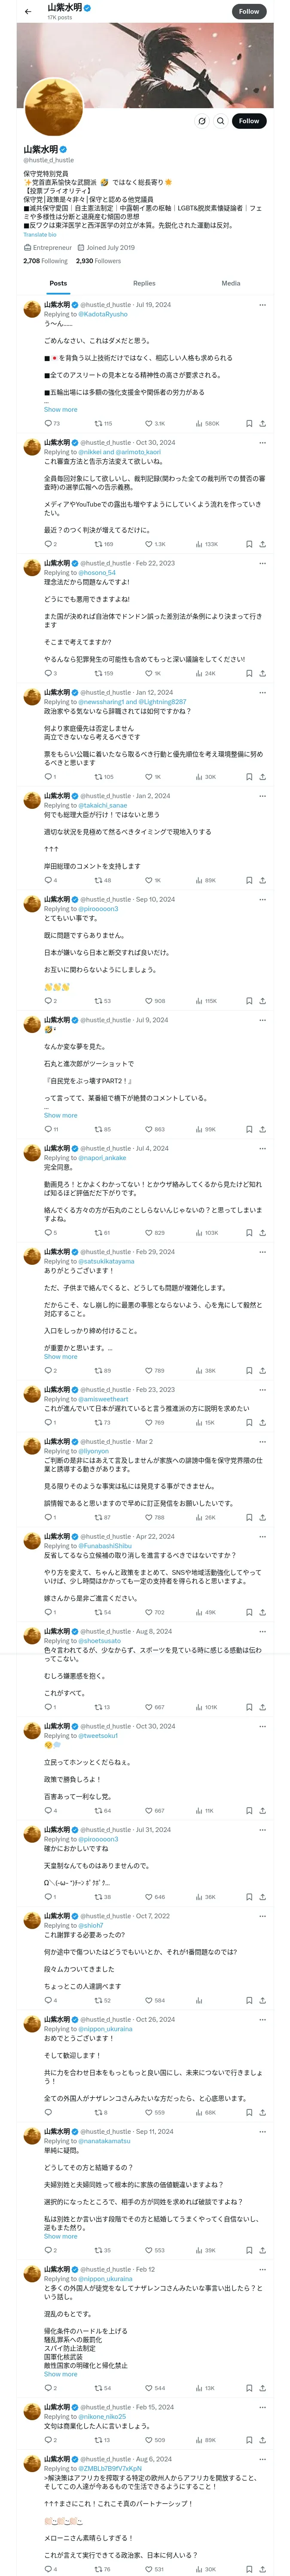Click the "Translate bio" link
Screen dimensions: 290x2576
coord(40,234)
